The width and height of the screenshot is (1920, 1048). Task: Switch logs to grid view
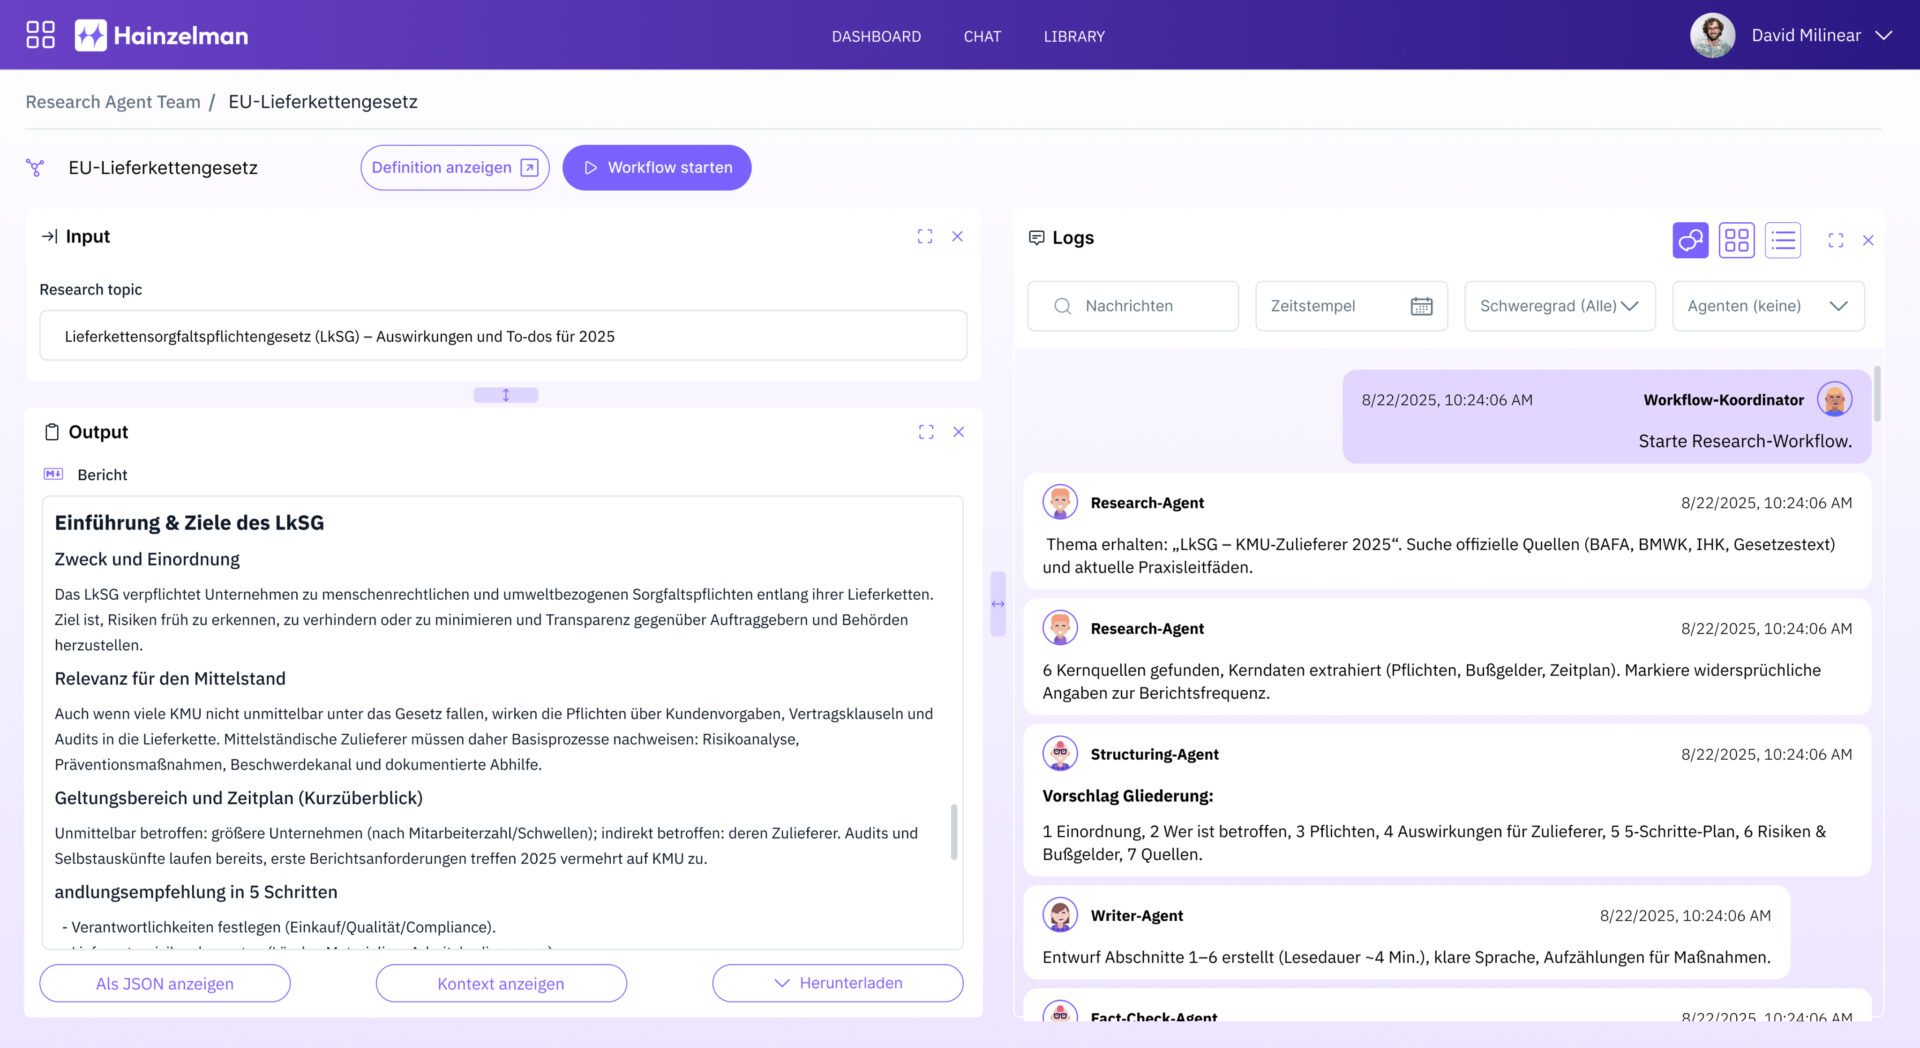tap(1736, 240)
